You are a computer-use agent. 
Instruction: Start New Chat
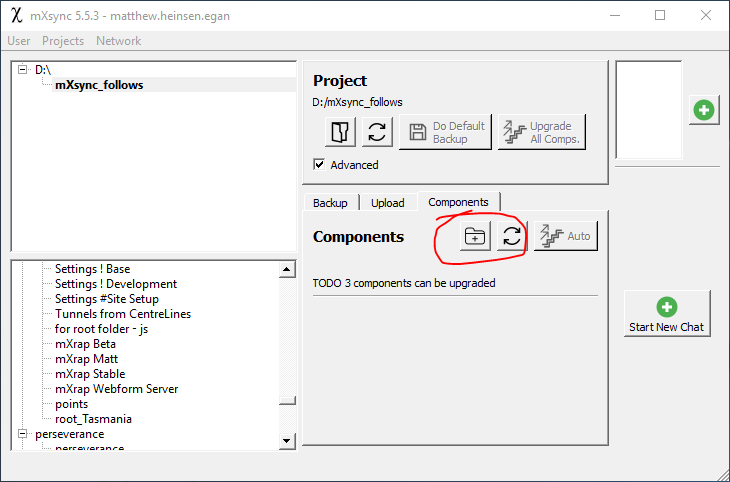(666, 315)
